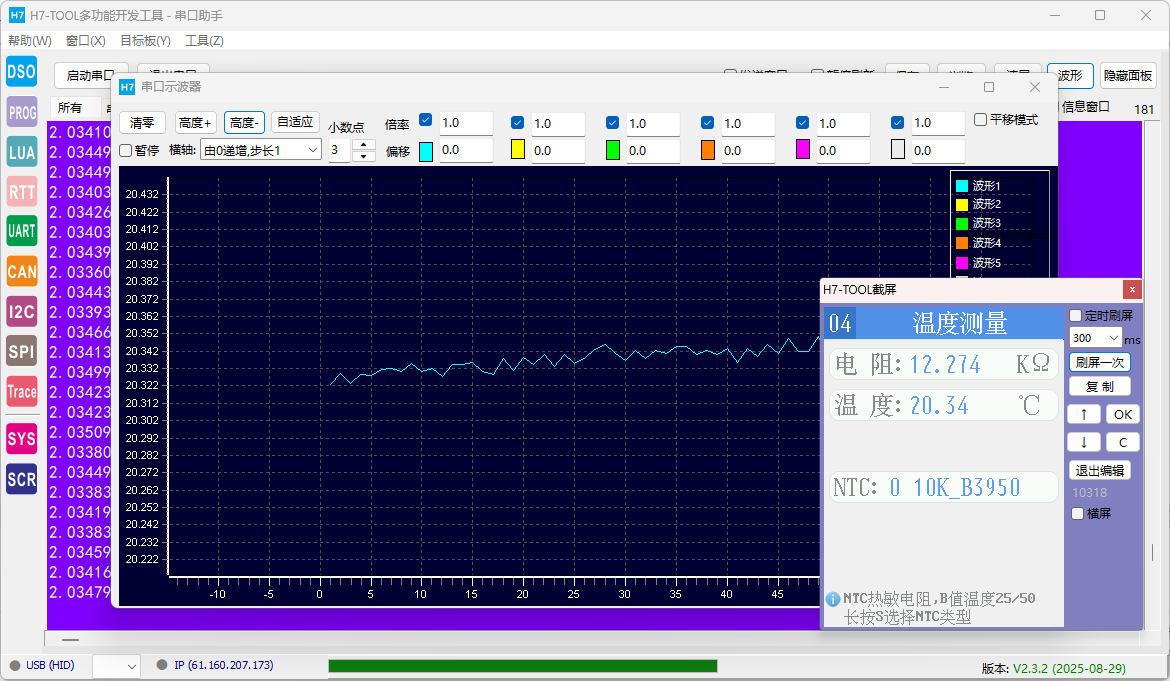Open the 工具(Z) menu

coord(204,41)
